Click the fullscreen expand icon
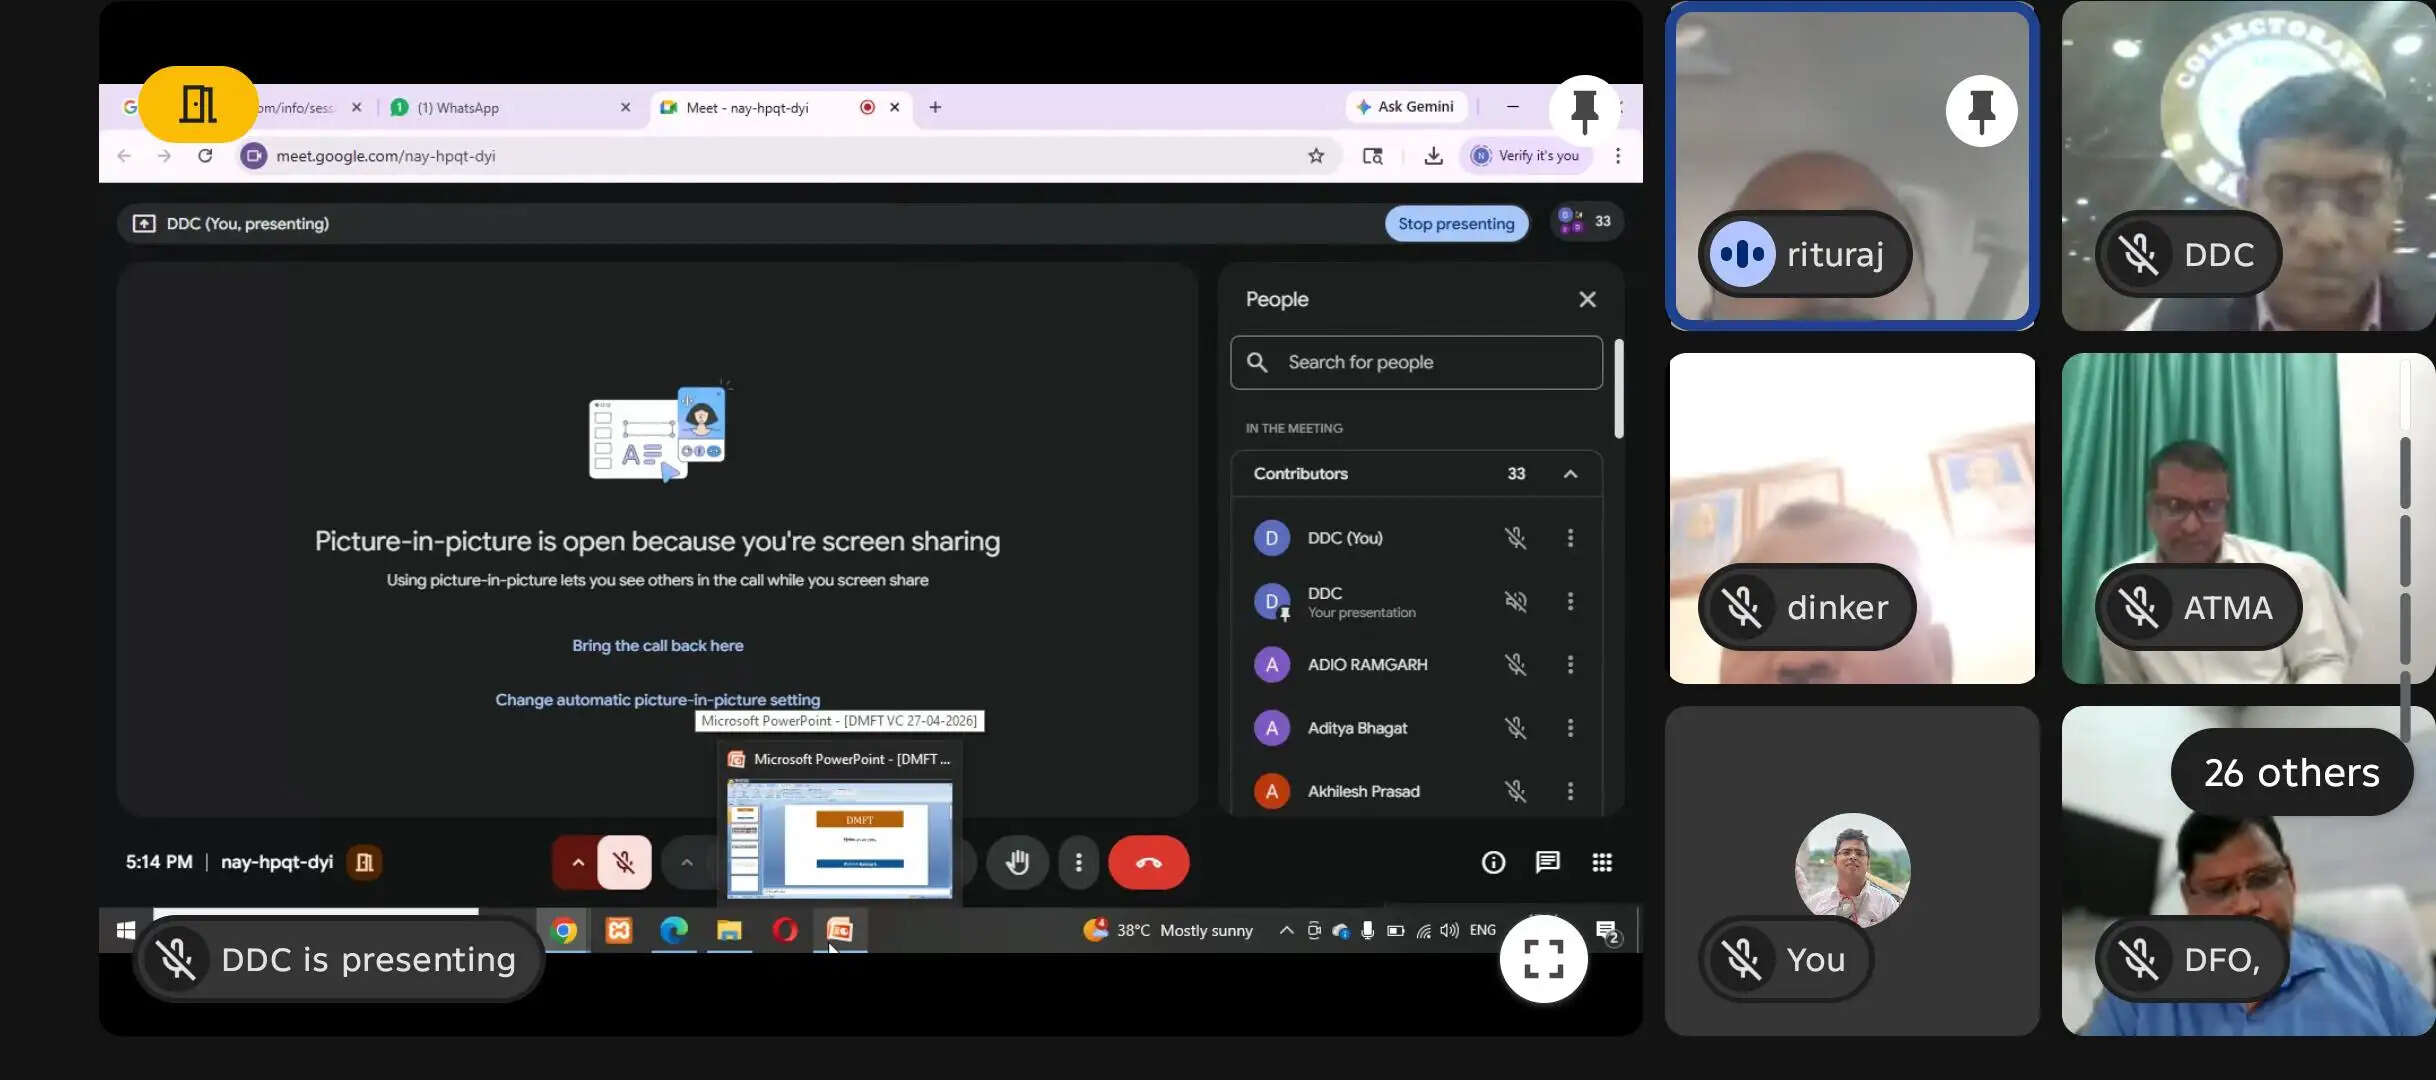This screenshot has width=2436, height=1080. point(1543,959)
